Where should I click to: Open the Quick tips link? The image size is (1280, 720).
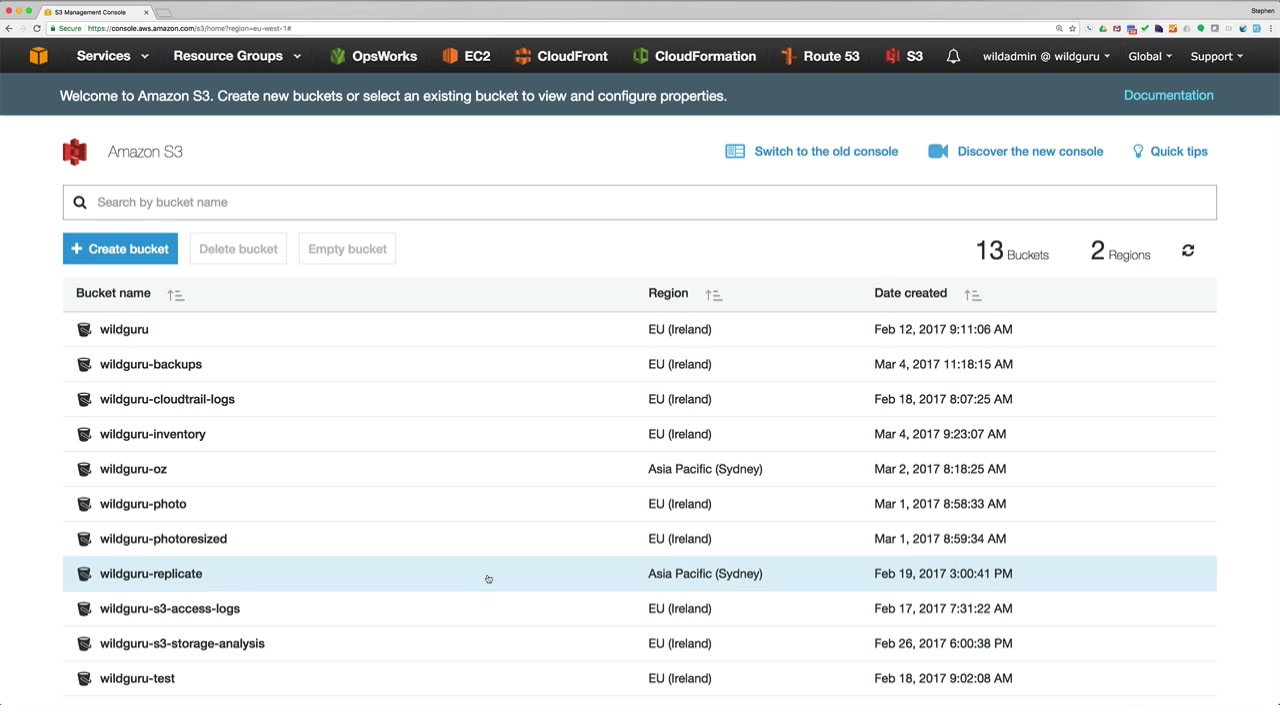pos(1179,151)
